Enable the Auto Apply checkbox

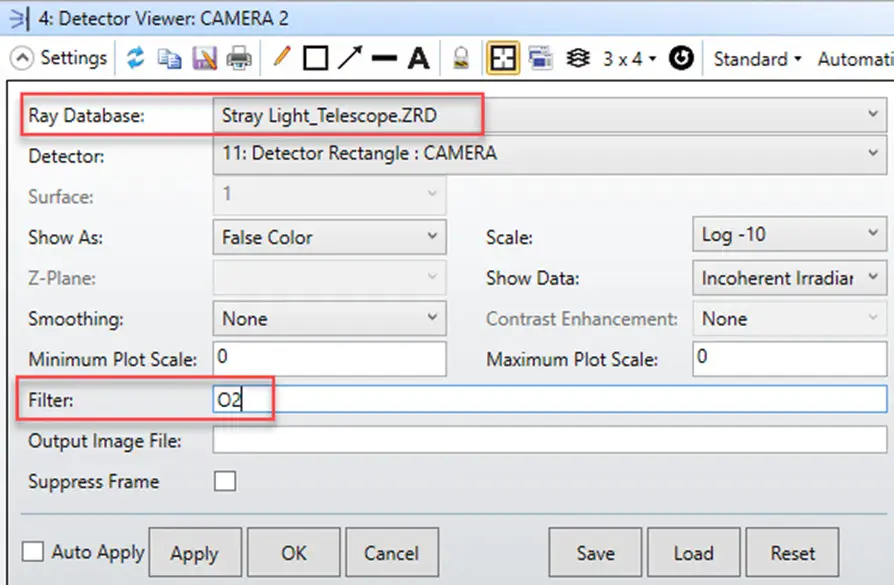(32, 551)
